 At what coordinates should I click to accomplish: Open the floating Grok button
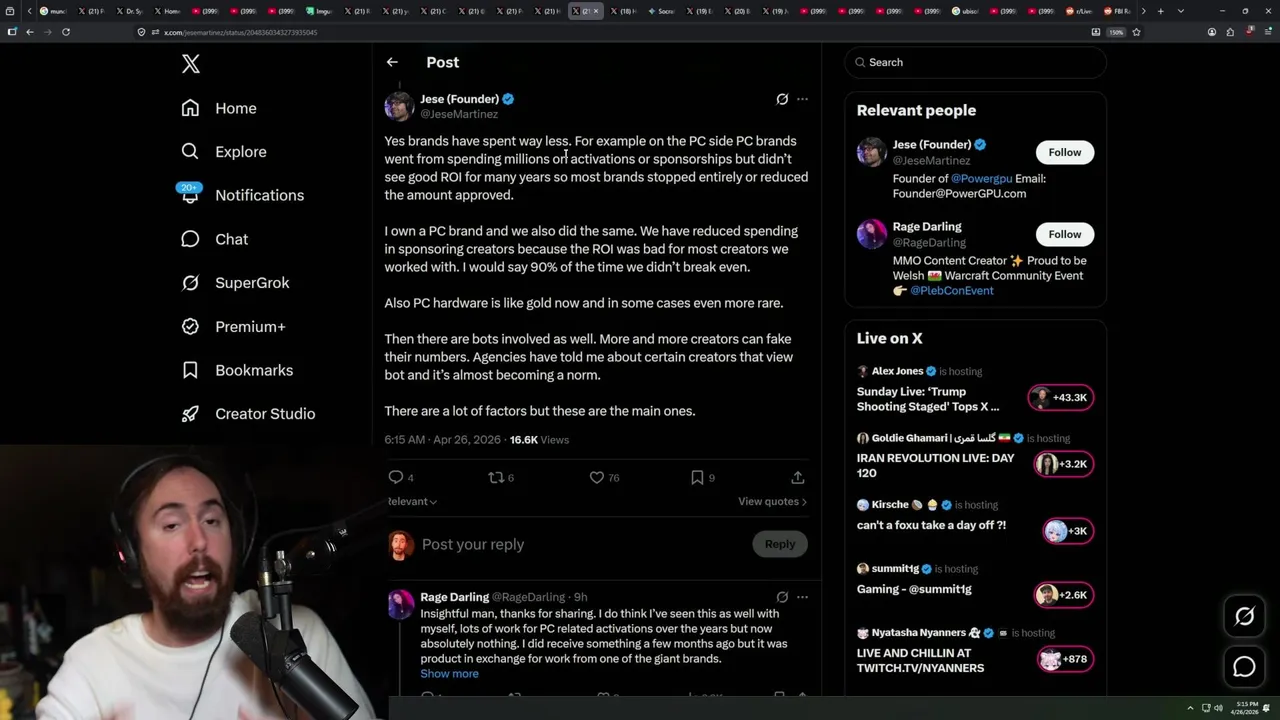click(x=1244, y=617)
